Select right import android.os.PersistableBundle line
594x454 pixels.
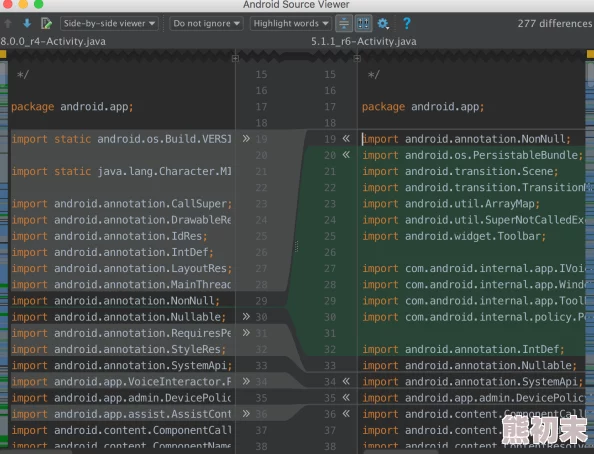(x=473, y=155)
